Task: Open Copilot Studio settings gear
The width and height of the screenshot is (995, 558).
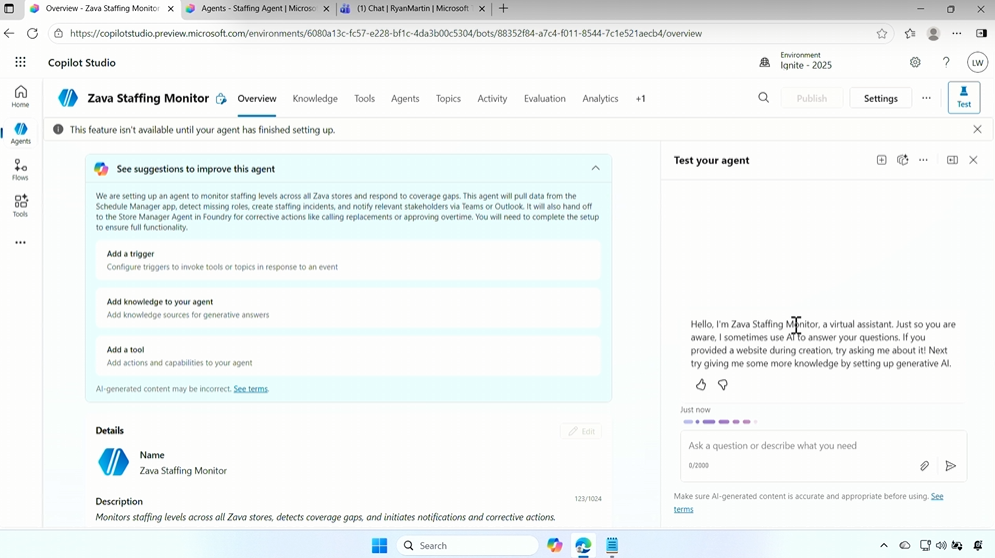Action: (915, 62)
